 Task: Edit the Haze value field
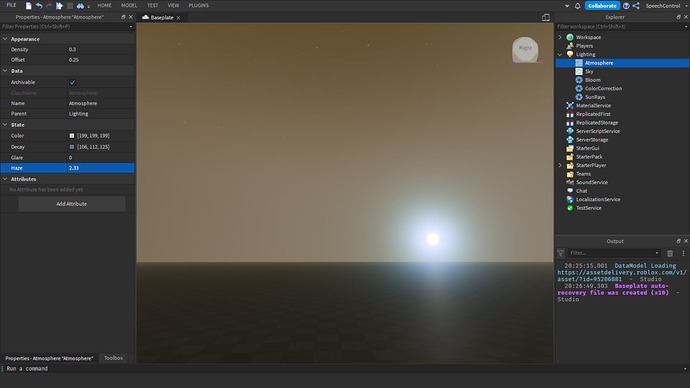point(100,168)
